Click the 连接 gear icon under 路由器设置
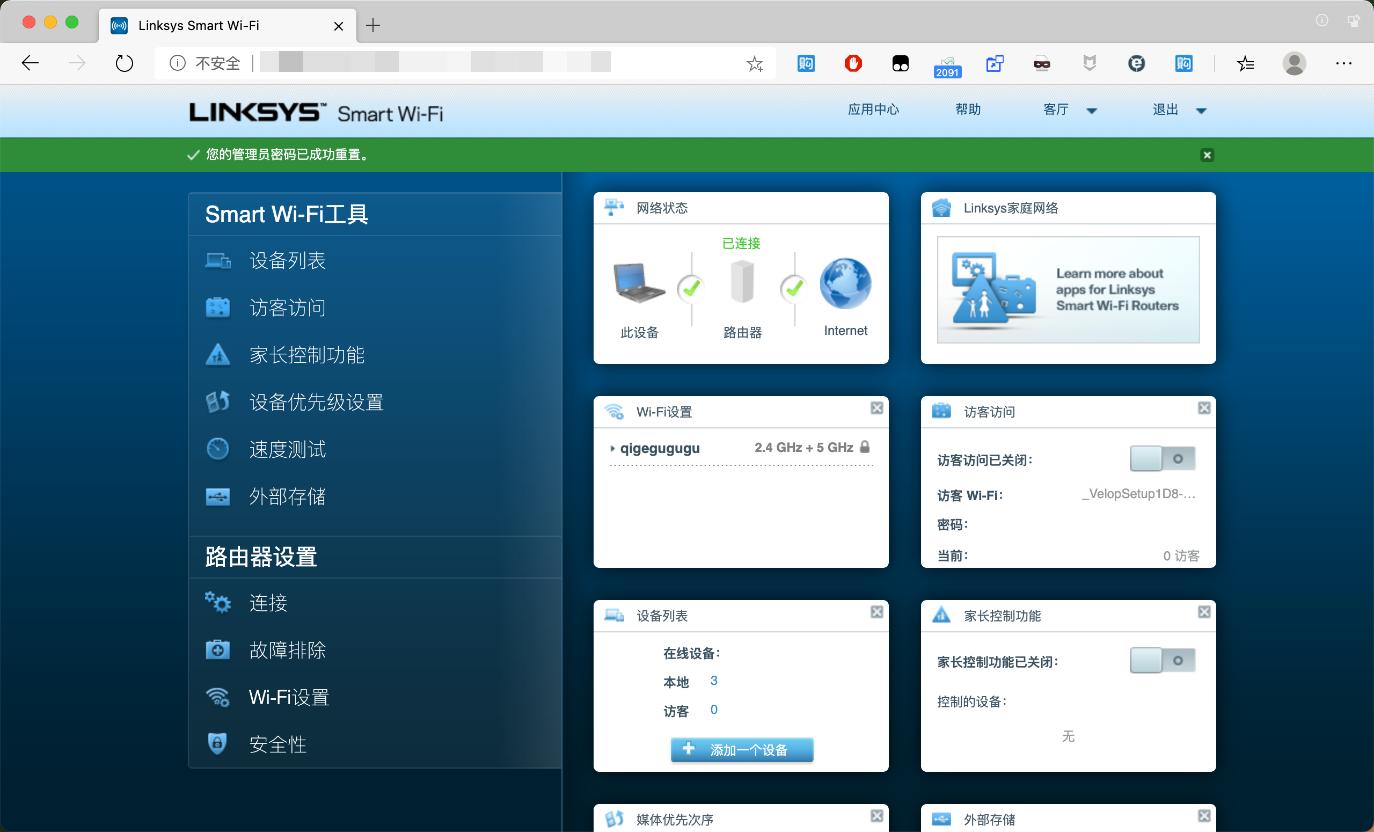 tap(218, 602)
